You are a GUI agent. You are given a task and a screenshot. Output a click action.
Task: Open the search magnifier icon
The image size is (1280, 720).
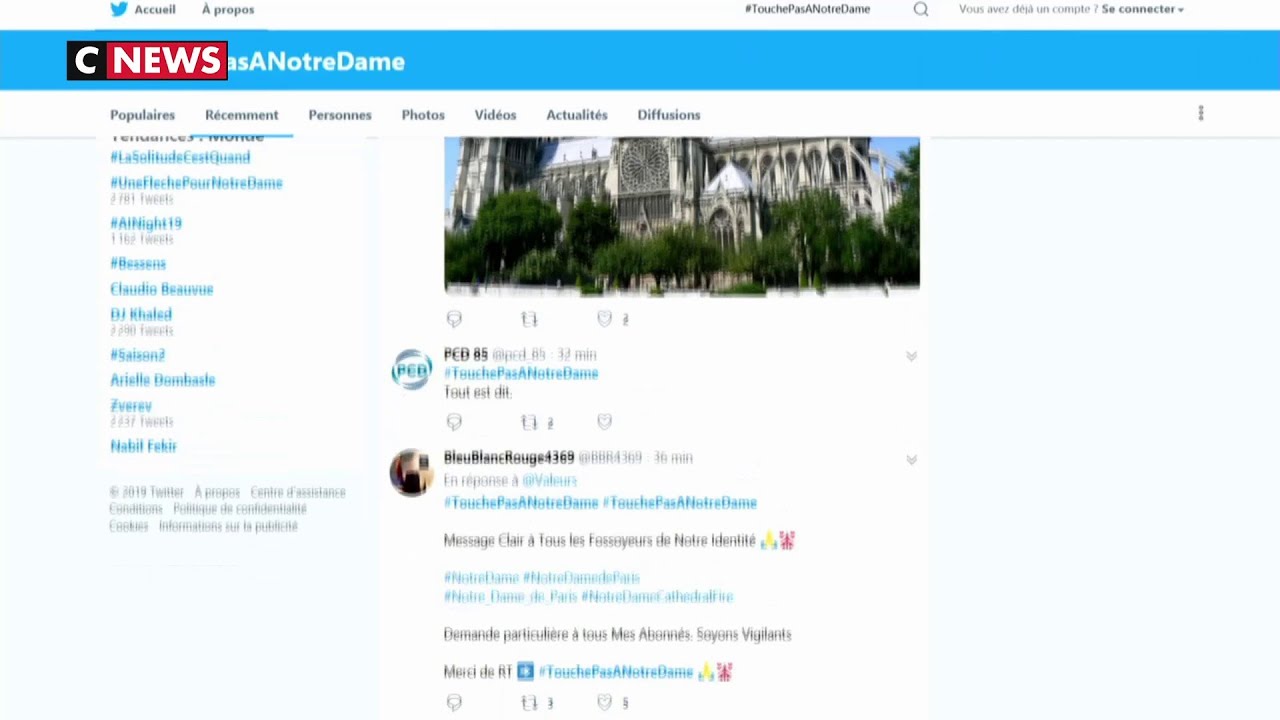[920, 9]
